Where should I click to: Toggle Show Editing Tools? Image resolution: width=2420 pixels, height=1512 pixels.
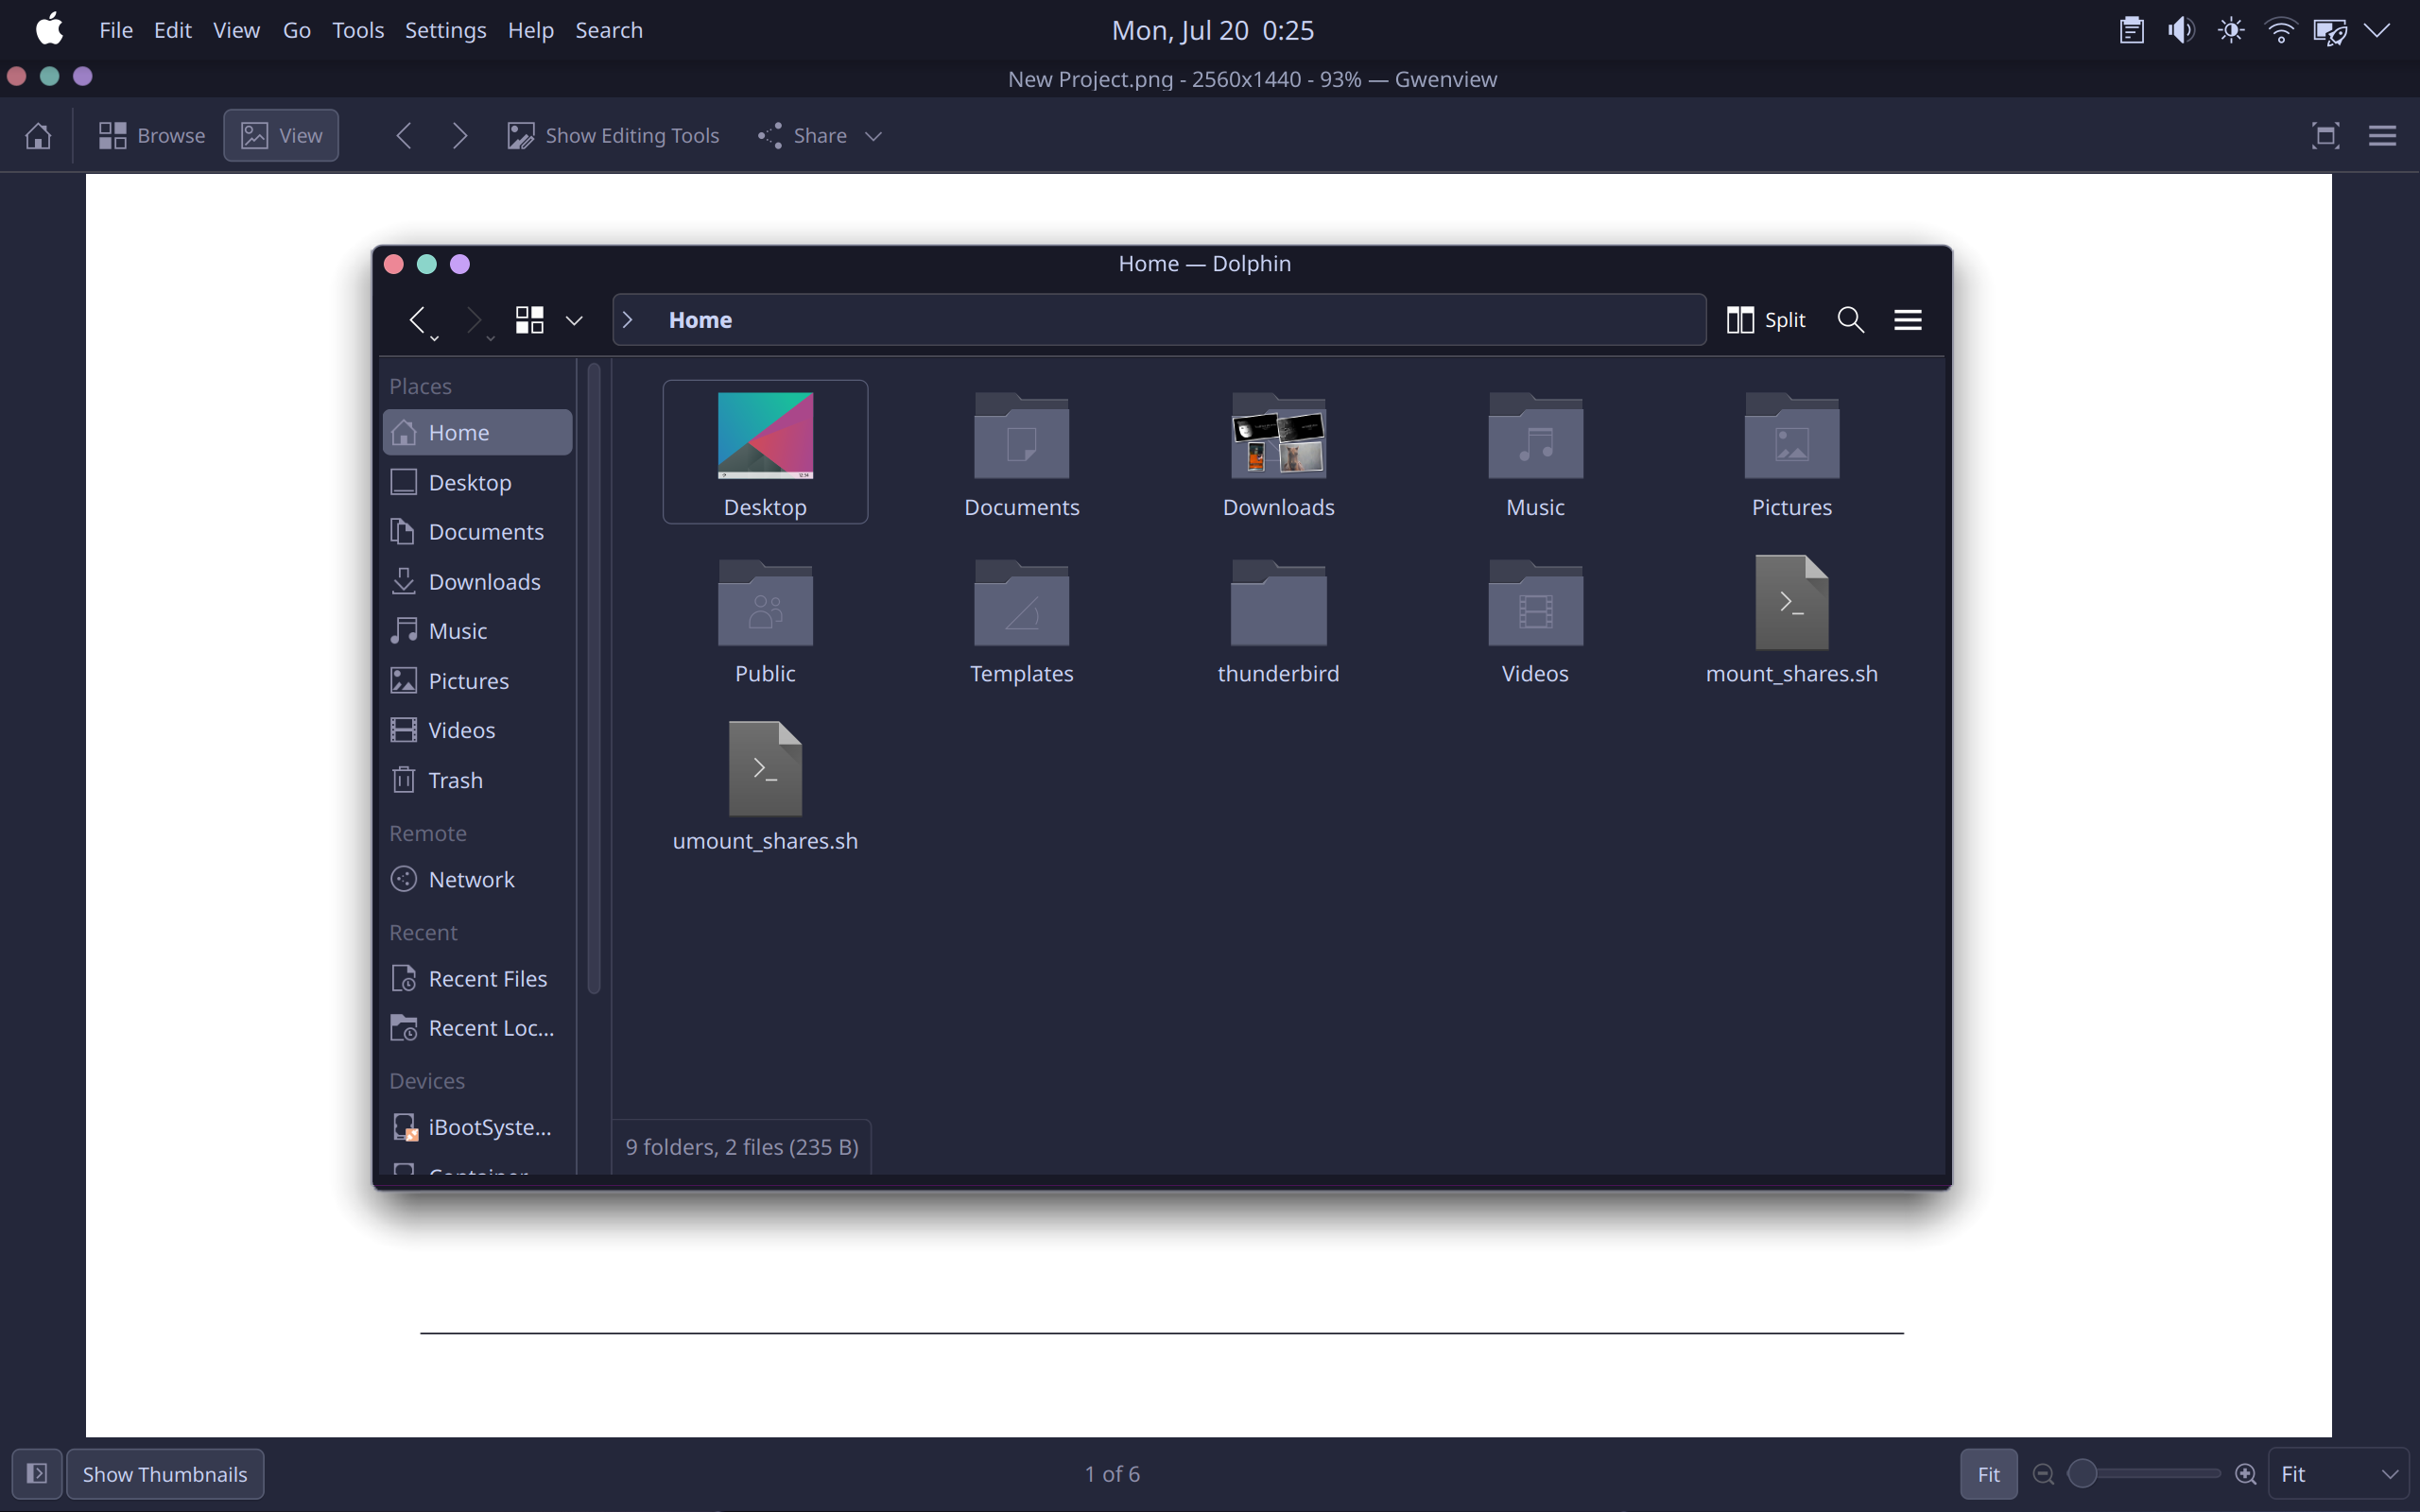tap(613, 135)
